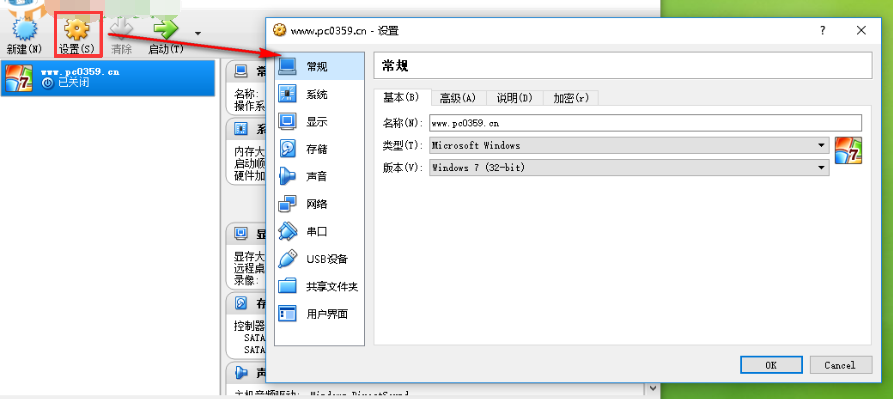Click the 名称(N) name input field

coord(645,122)
